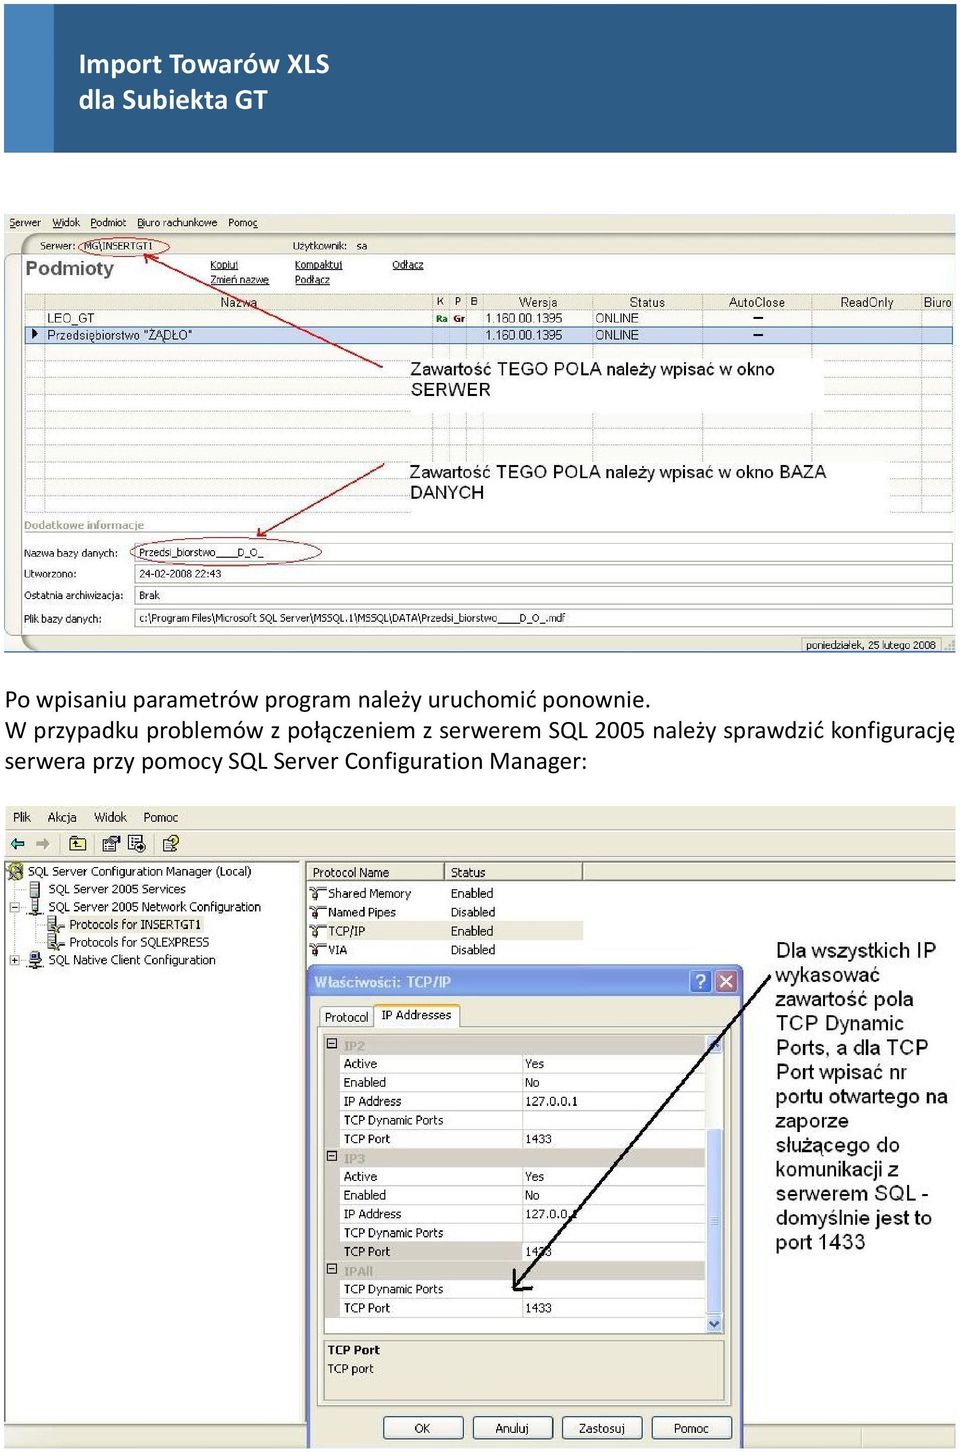Image resolution: width=960 pixels, height=1452 pixels.
Task: Switch to the Protocol tab
Action: (x=346, y=1017)
